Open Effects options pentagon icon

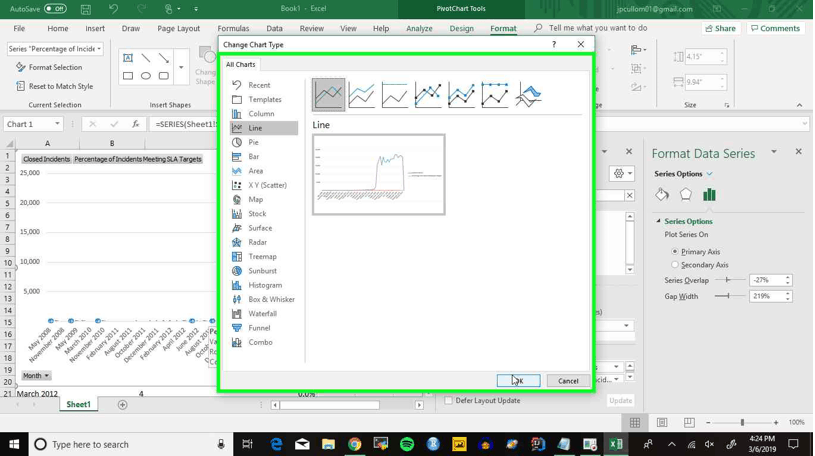pyautogui.click(x=686, y=195)
